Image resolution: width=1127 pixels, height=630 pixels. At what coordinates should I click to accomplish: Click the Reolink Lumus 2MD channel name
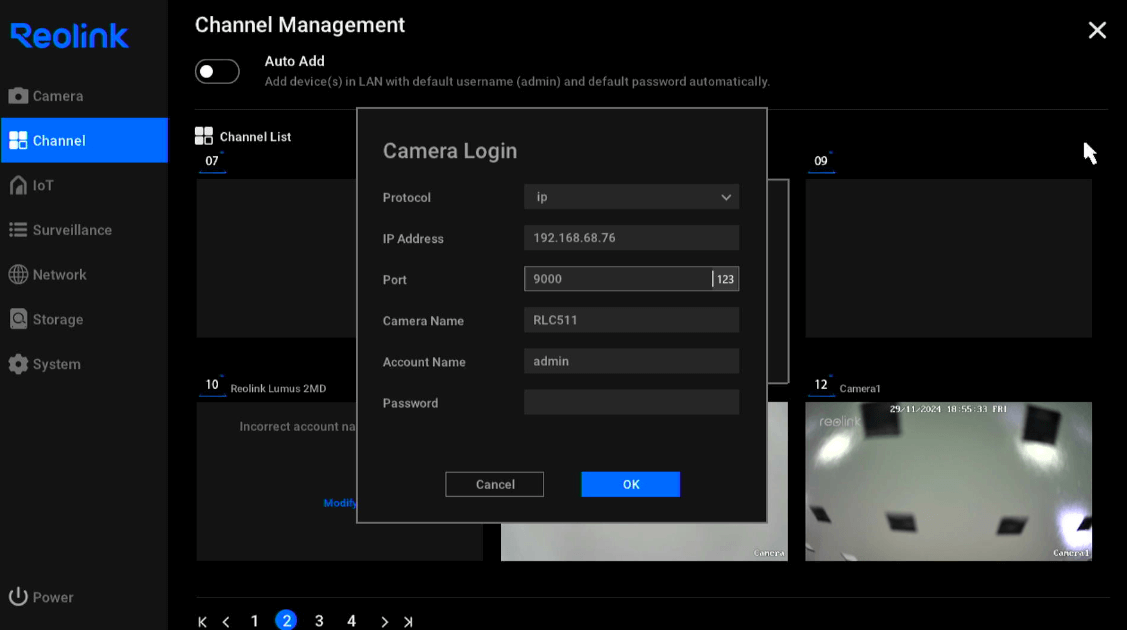tap(278, 389)
